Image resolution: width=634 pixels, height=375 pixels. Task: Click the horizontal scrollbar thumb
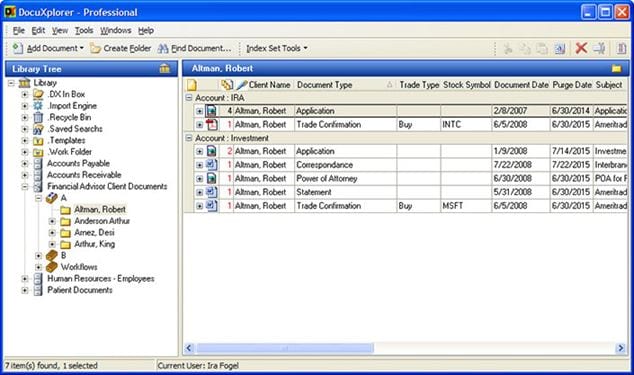click(x=285, y=348)
